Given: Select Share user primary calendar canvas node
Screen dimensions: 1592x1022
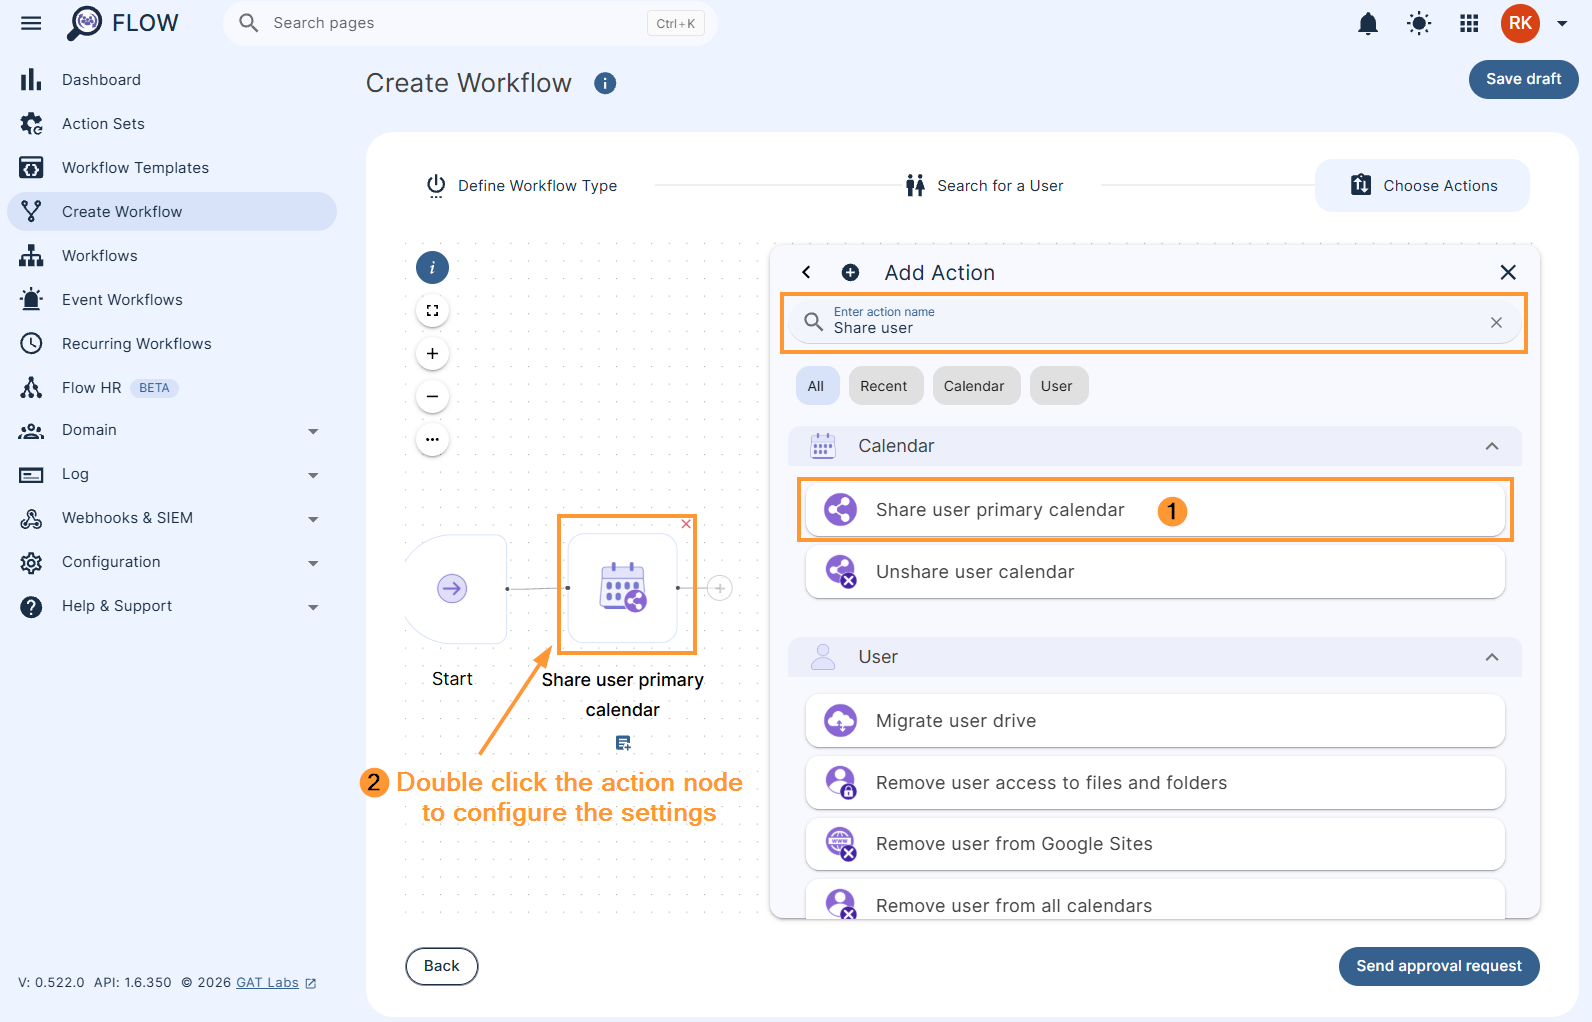Looking at the screenshot, I should (x=622, y=588).
